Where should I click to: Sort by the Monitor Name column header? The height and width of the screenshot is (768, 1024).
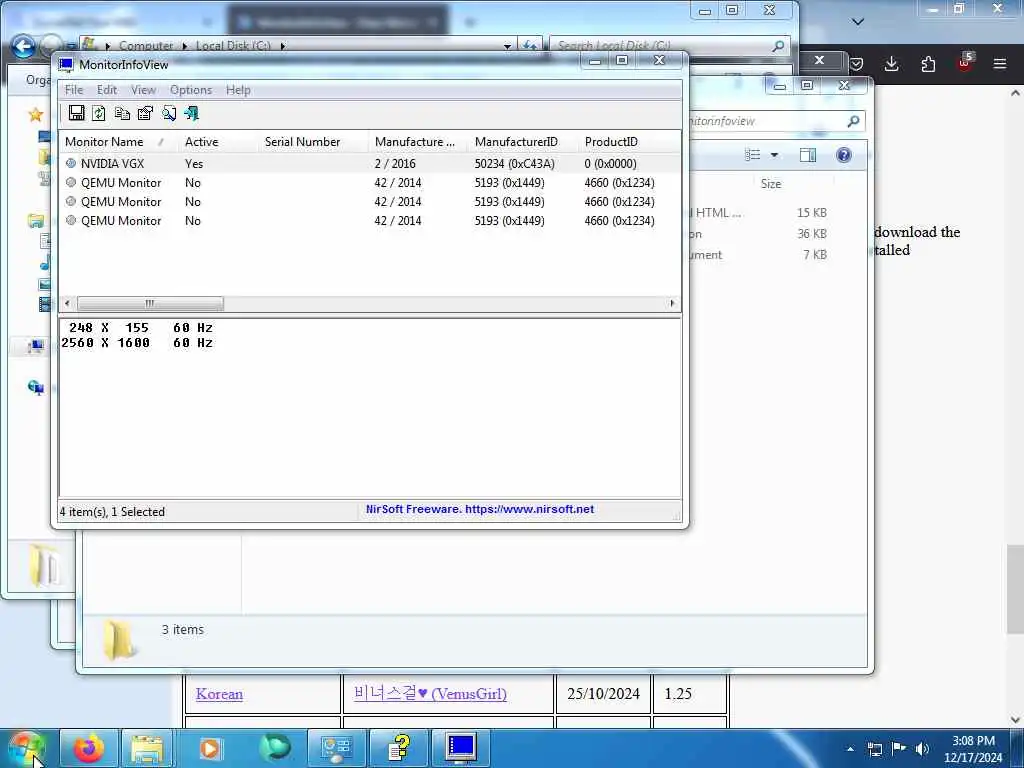pyautogui.click(x=118, y=142)
